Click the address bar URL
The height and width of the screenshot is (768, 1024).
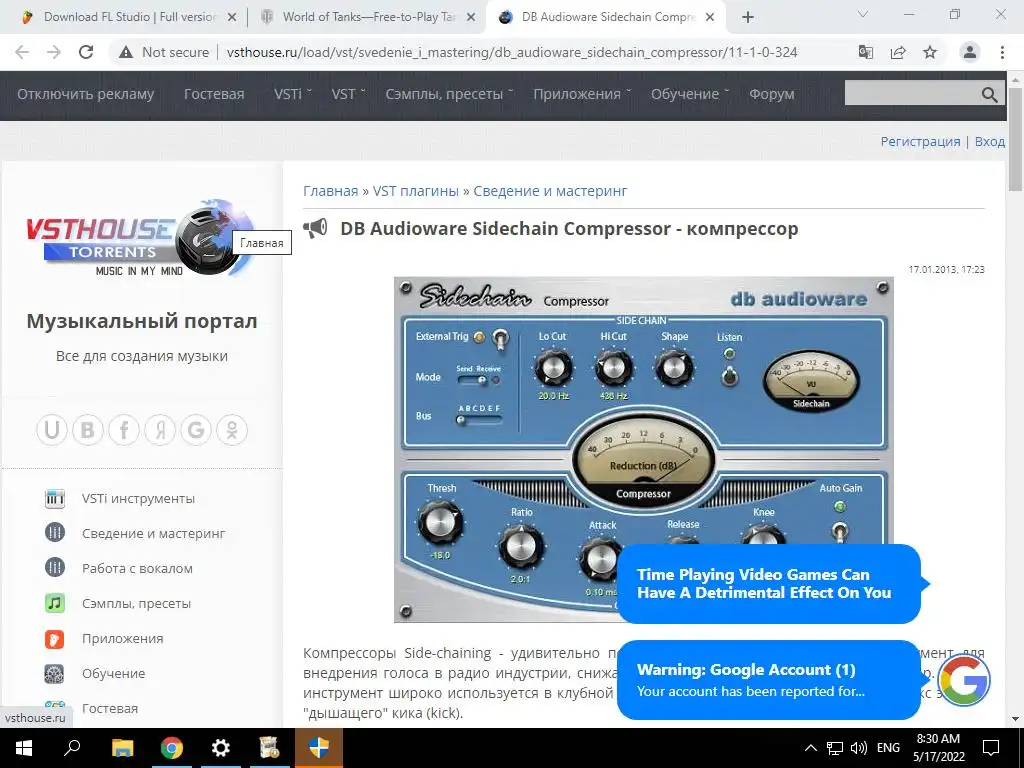click(x=512, y=52)
